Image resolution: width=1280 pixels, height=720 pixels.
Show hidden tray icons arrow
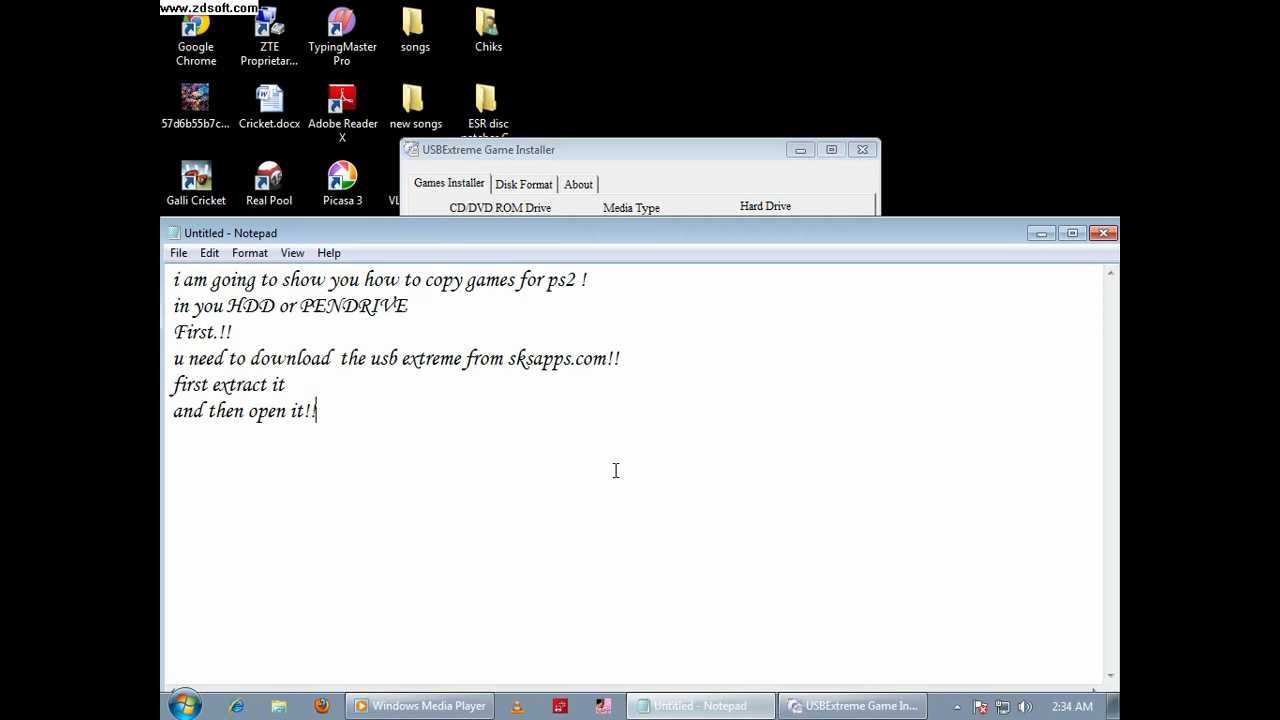957,707
